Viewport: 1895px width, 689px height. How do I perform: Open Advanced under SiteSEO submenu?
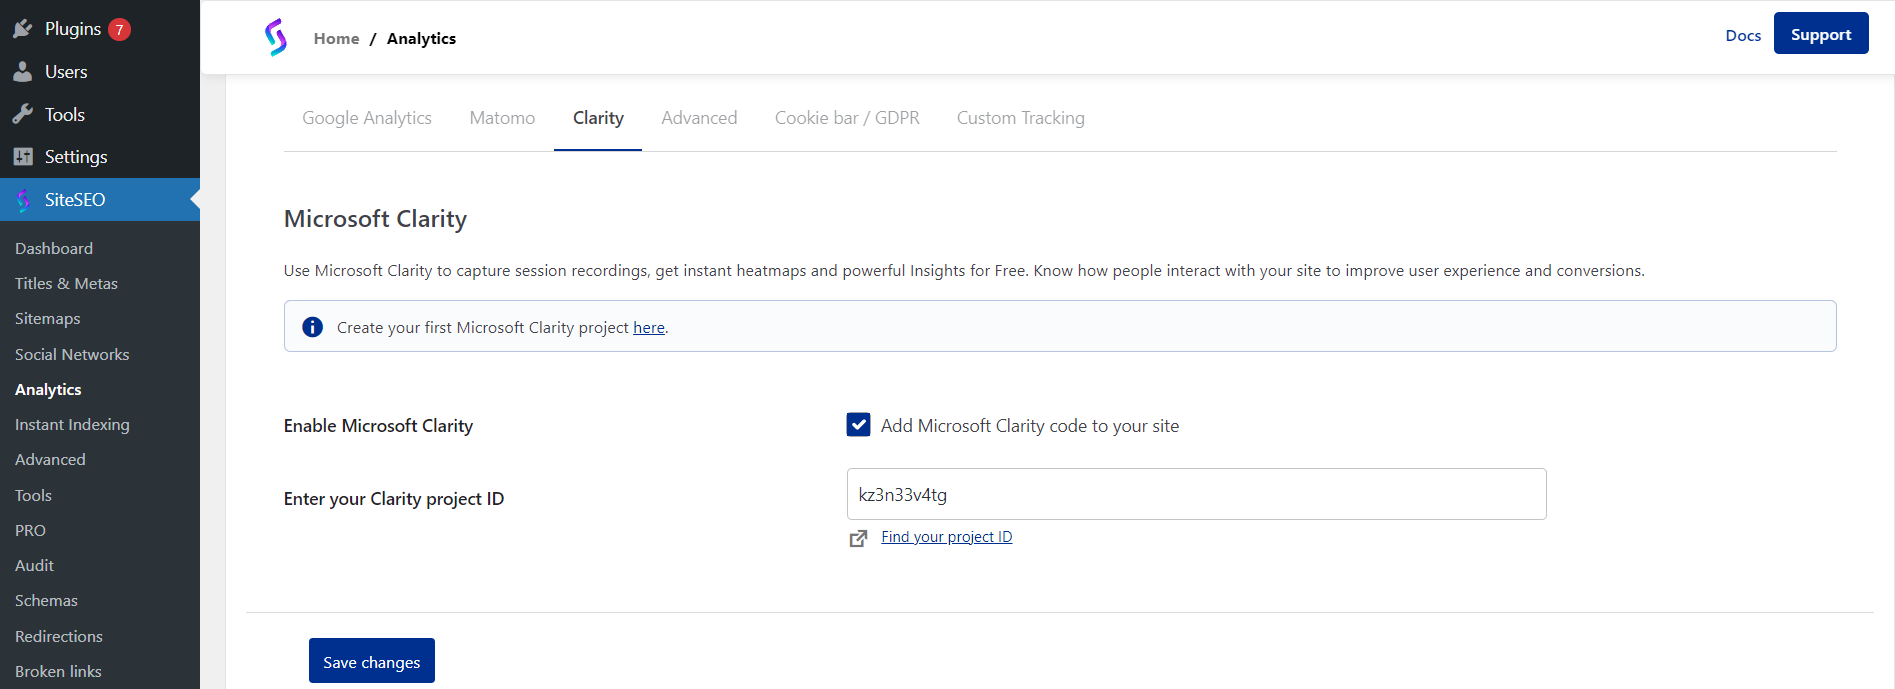(50, 459)
